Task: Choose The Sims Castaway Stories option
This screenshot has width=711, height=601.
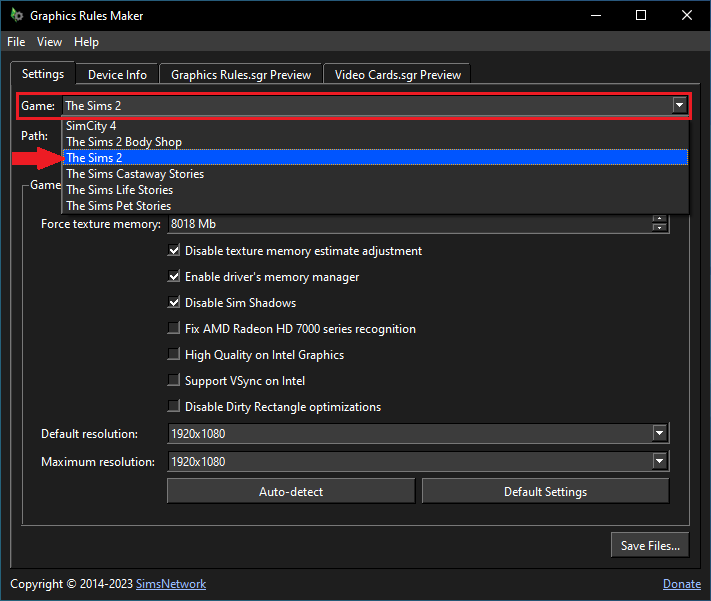Action: [x=135, y=174]
